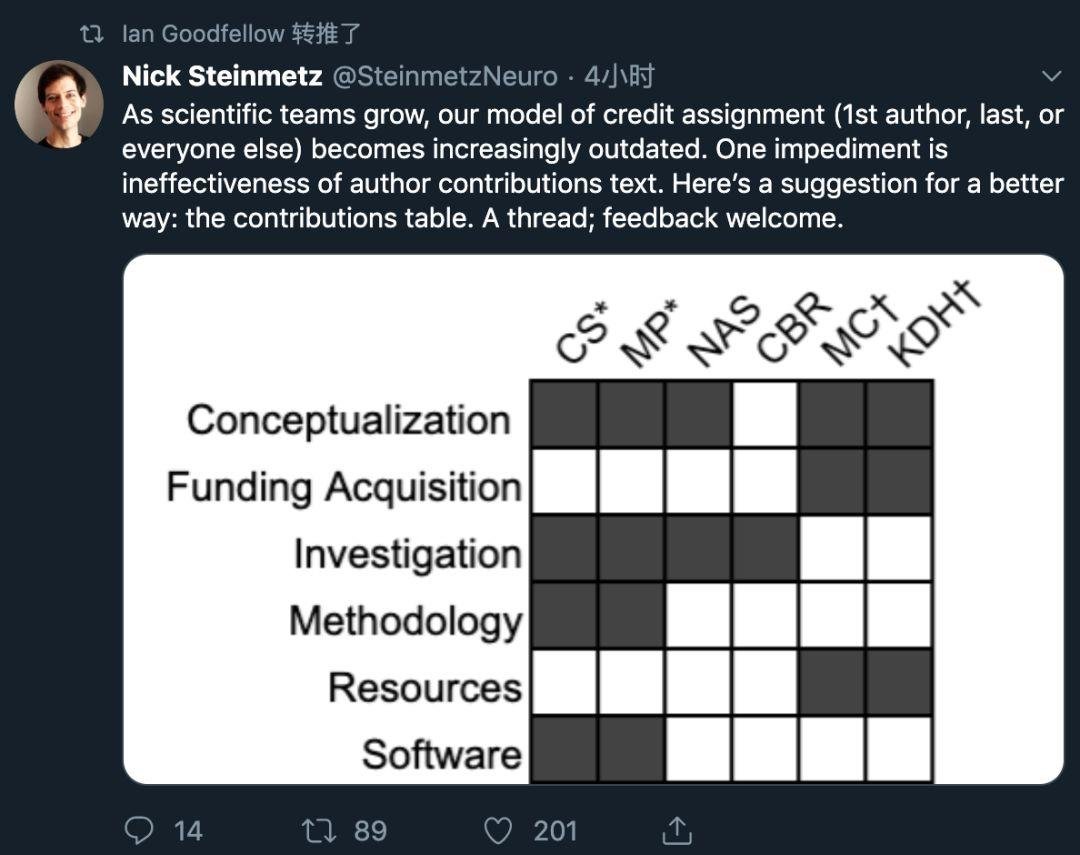Click the white Conceptualization cell under CBR
The width and height of the screenshot is (1080, 855).
pos(765,414)
